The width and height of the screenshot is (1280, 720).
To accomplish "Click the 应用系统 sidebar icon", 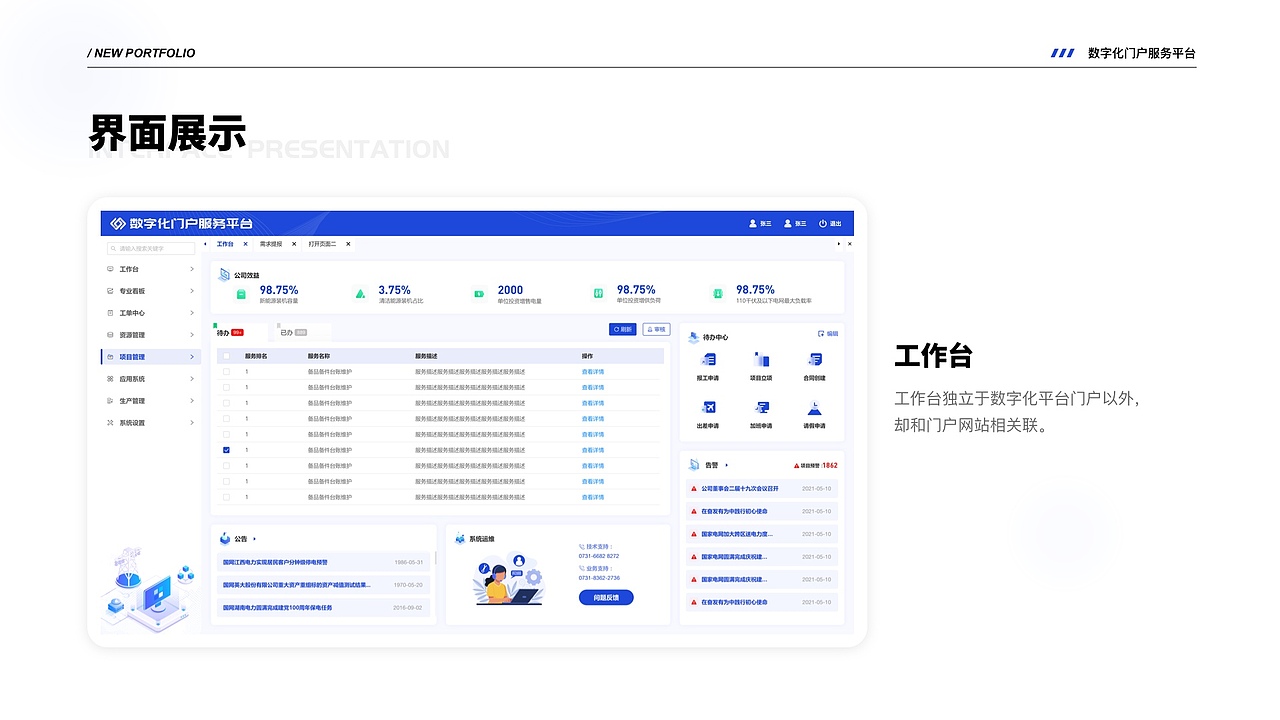I will click(110, 379).
